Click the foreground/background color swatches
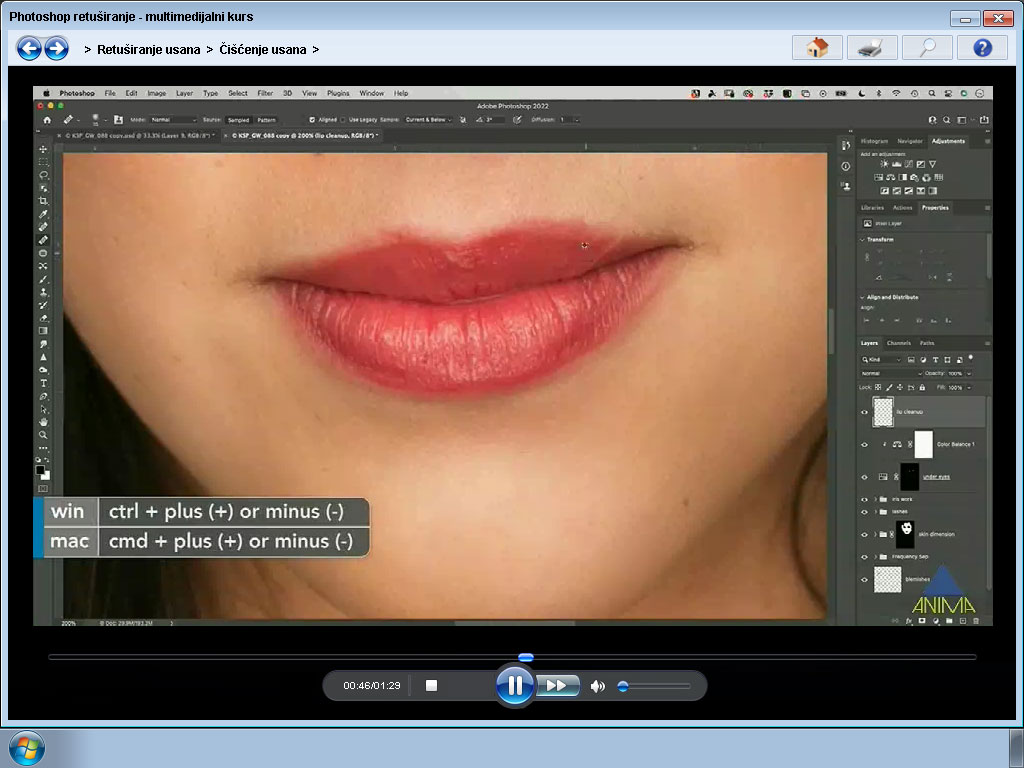 (x=42, y=472)
